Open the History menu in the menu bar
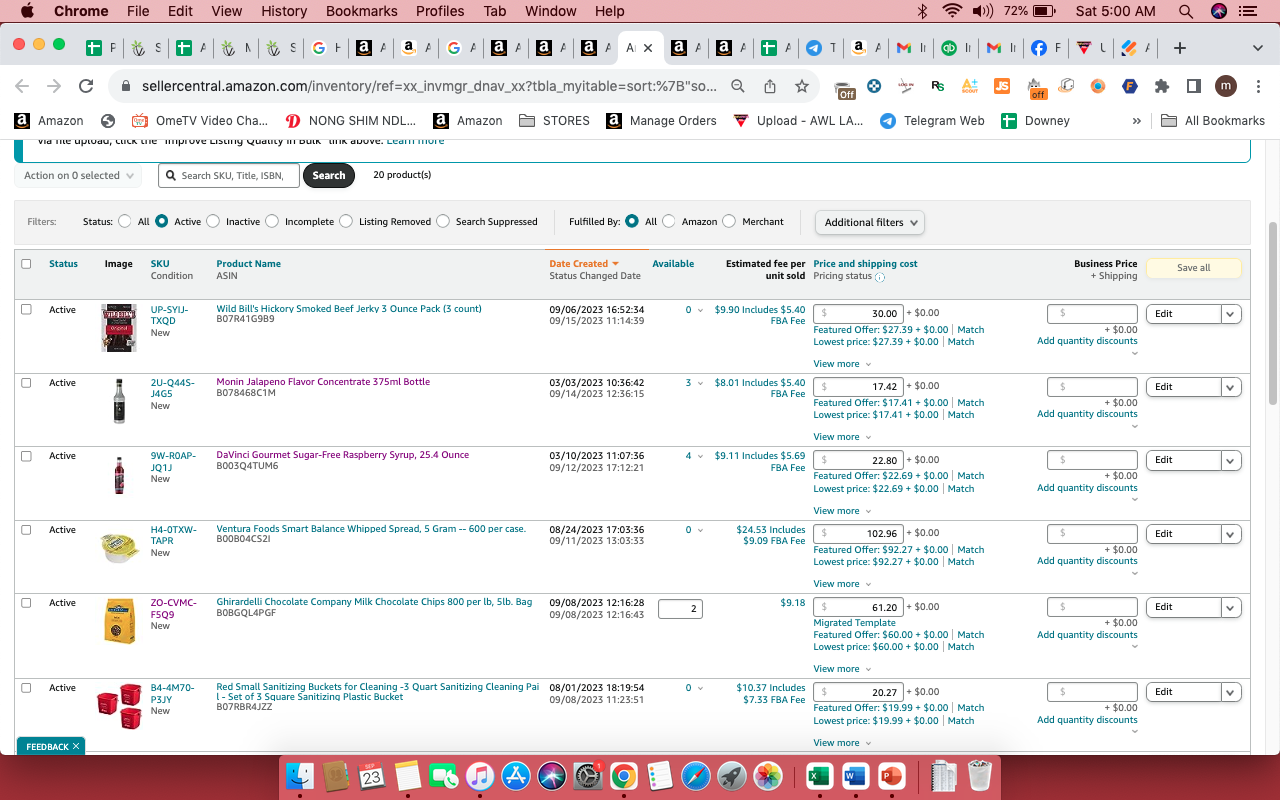The height and width of the screenshot is (800, 1280). tap(284, 11)
